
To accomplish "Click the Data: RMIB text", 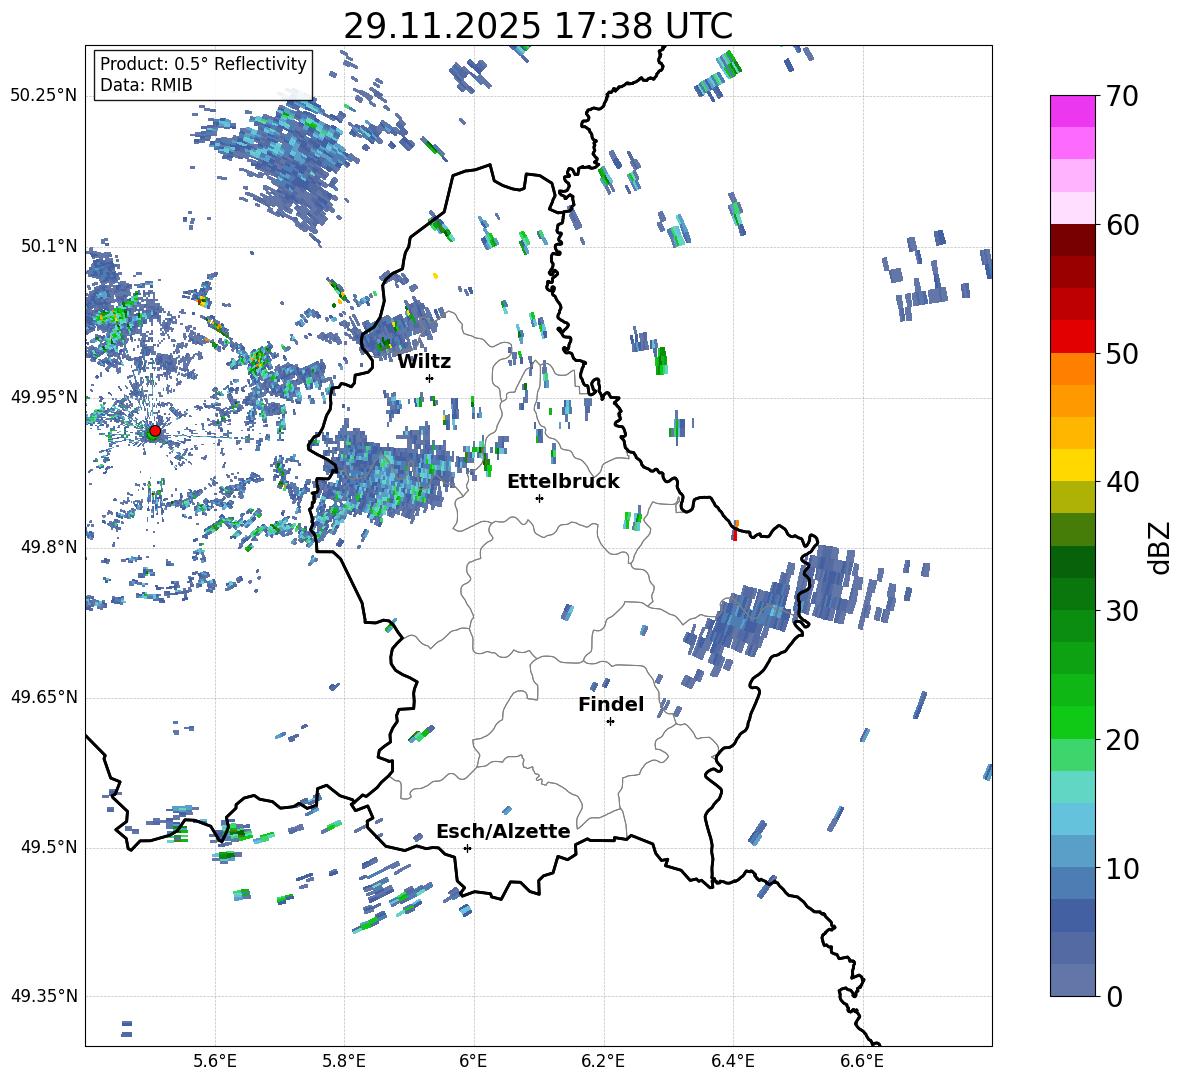I will (146, 85).
